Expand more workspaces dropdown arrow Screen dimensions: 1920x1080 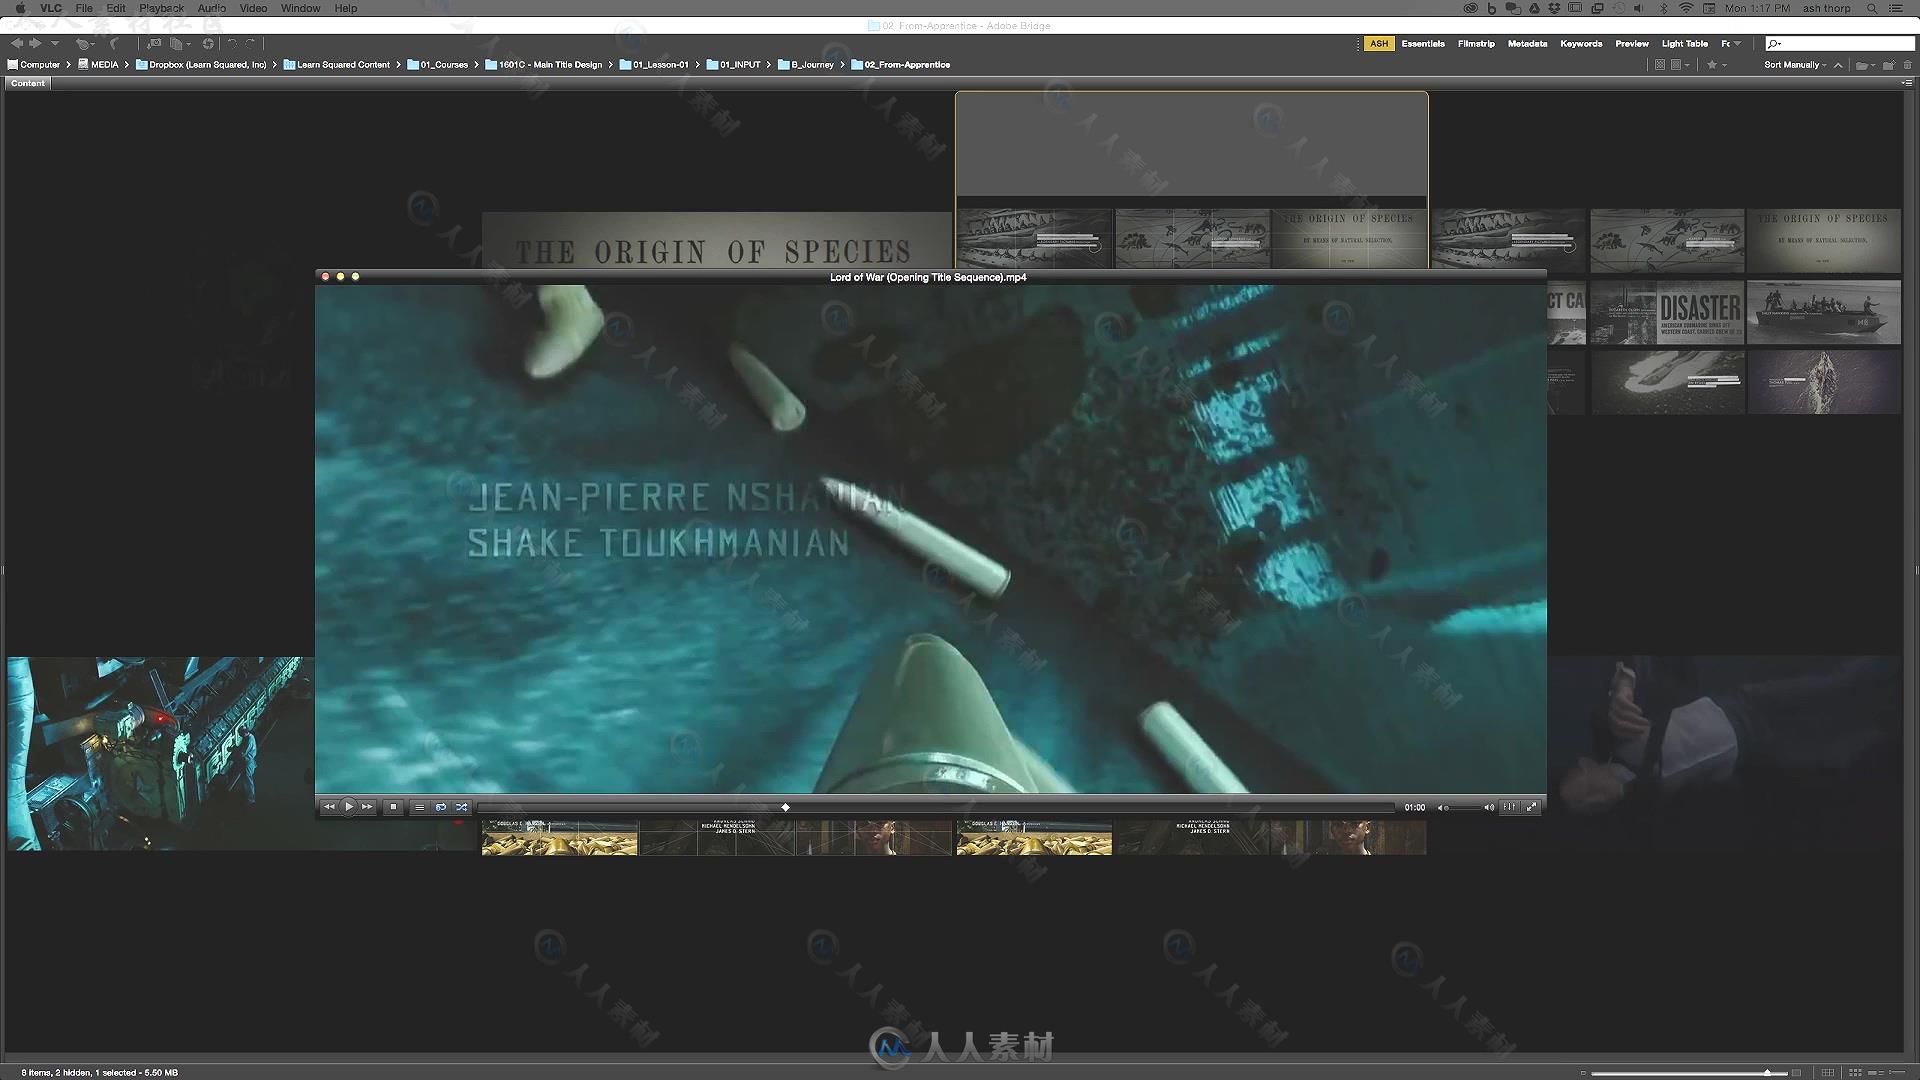(x=1737, y=44)
